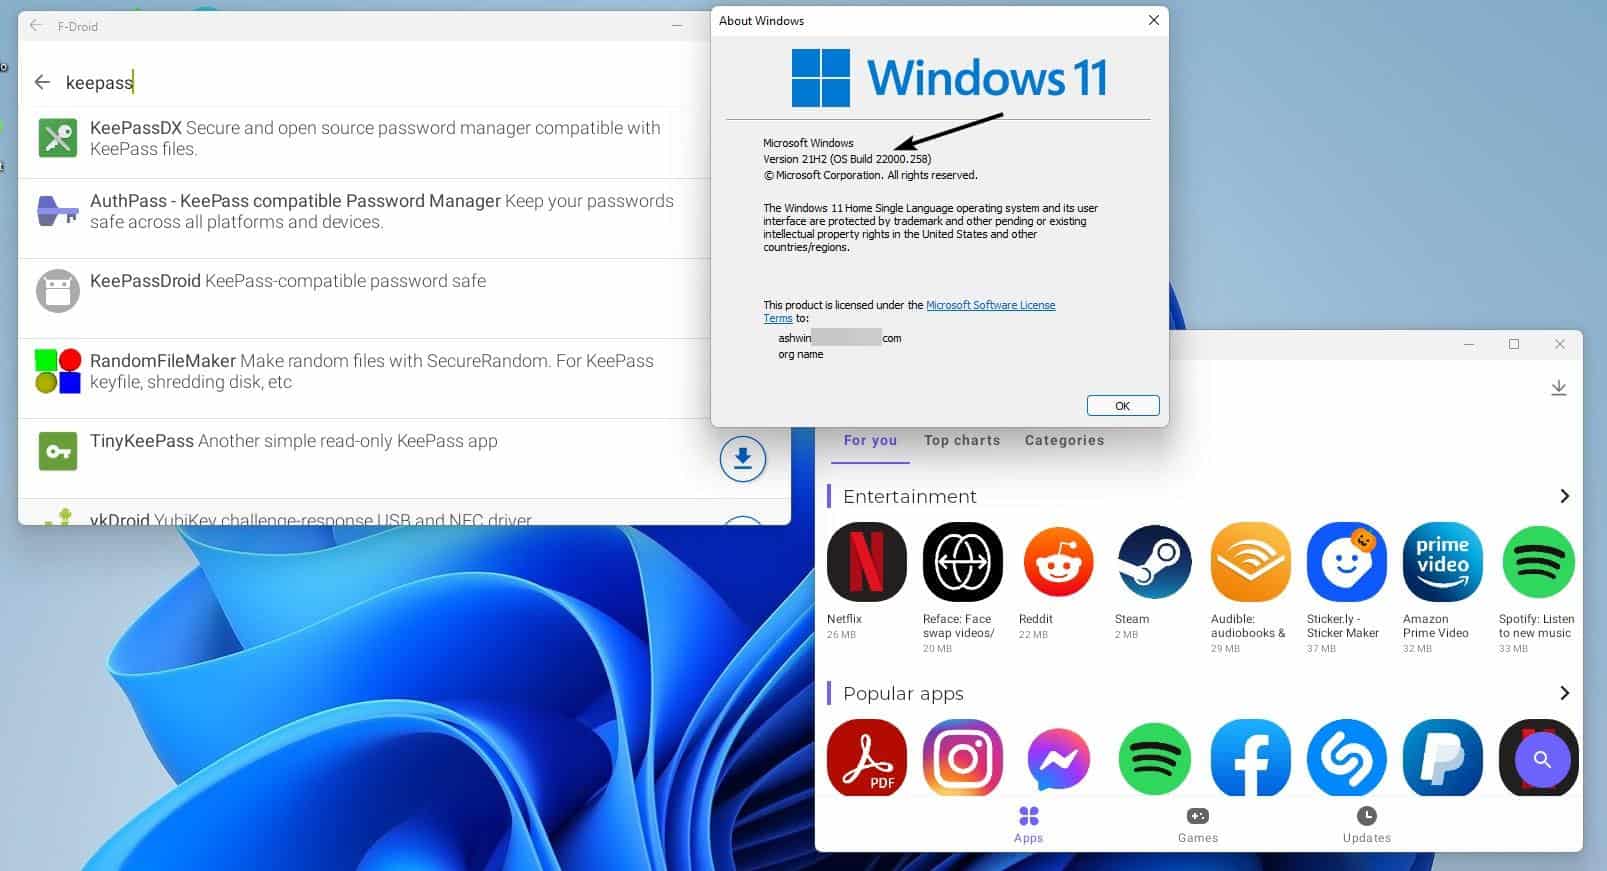Switch to the For you tab
The image size is (1607, 871).
point(870,440)
